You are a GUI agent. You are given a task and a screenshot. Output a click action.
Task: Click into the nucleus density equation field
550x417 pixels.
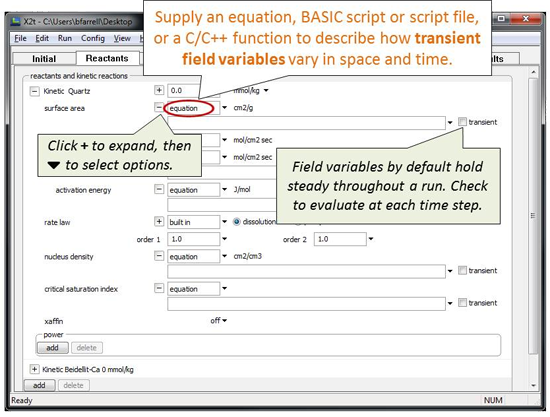click(306, 271)
